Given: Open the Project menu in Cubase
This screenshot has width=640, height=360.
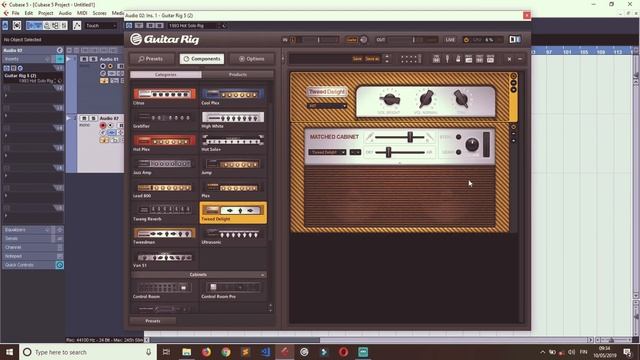Looking at the screenshot, I should (x=46, y=13).
